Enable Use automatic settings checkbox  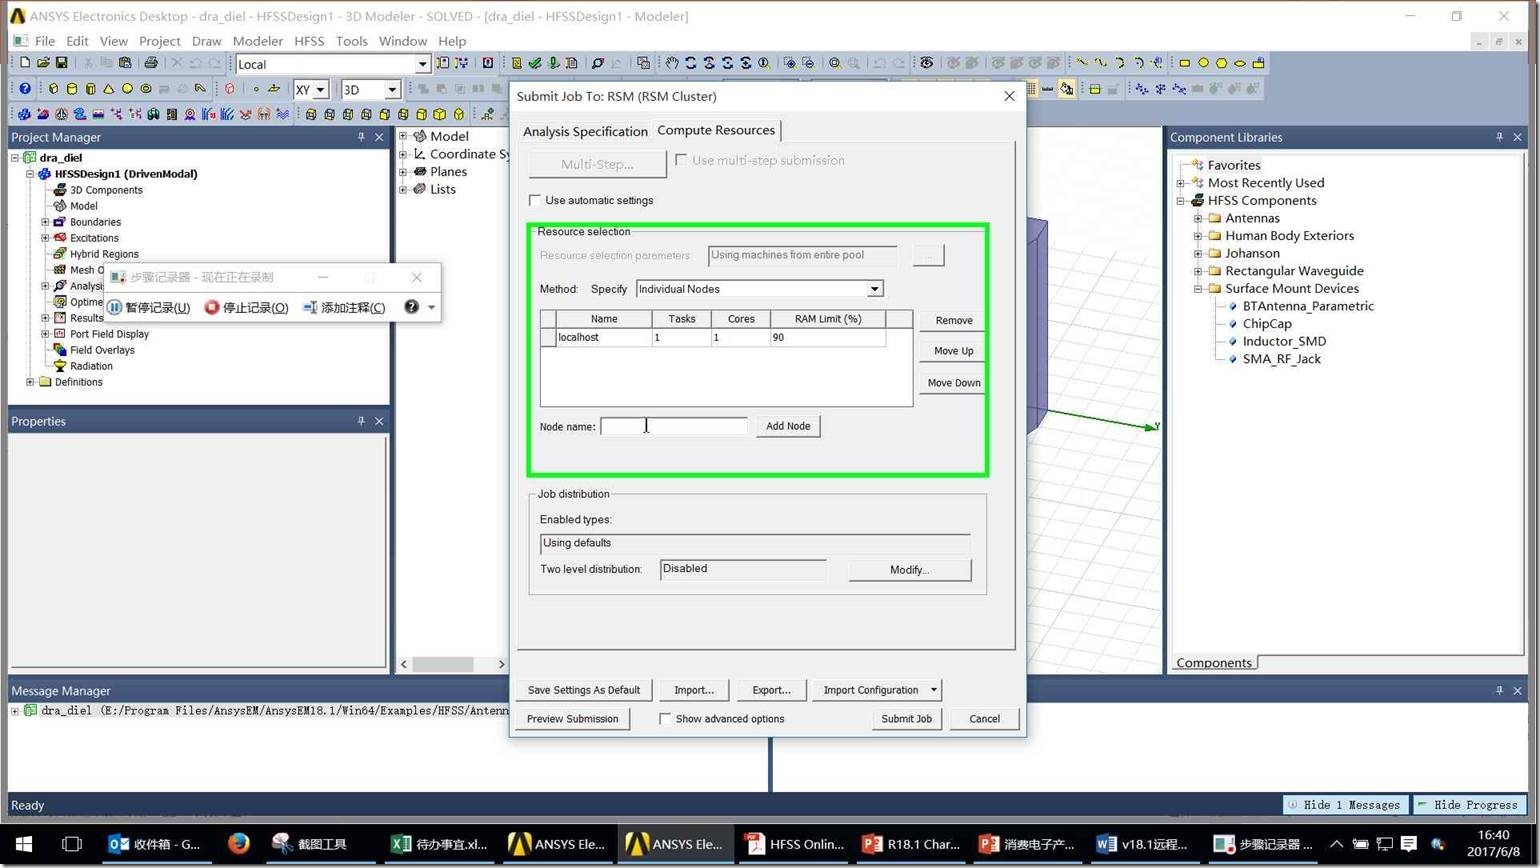(535, 200)
